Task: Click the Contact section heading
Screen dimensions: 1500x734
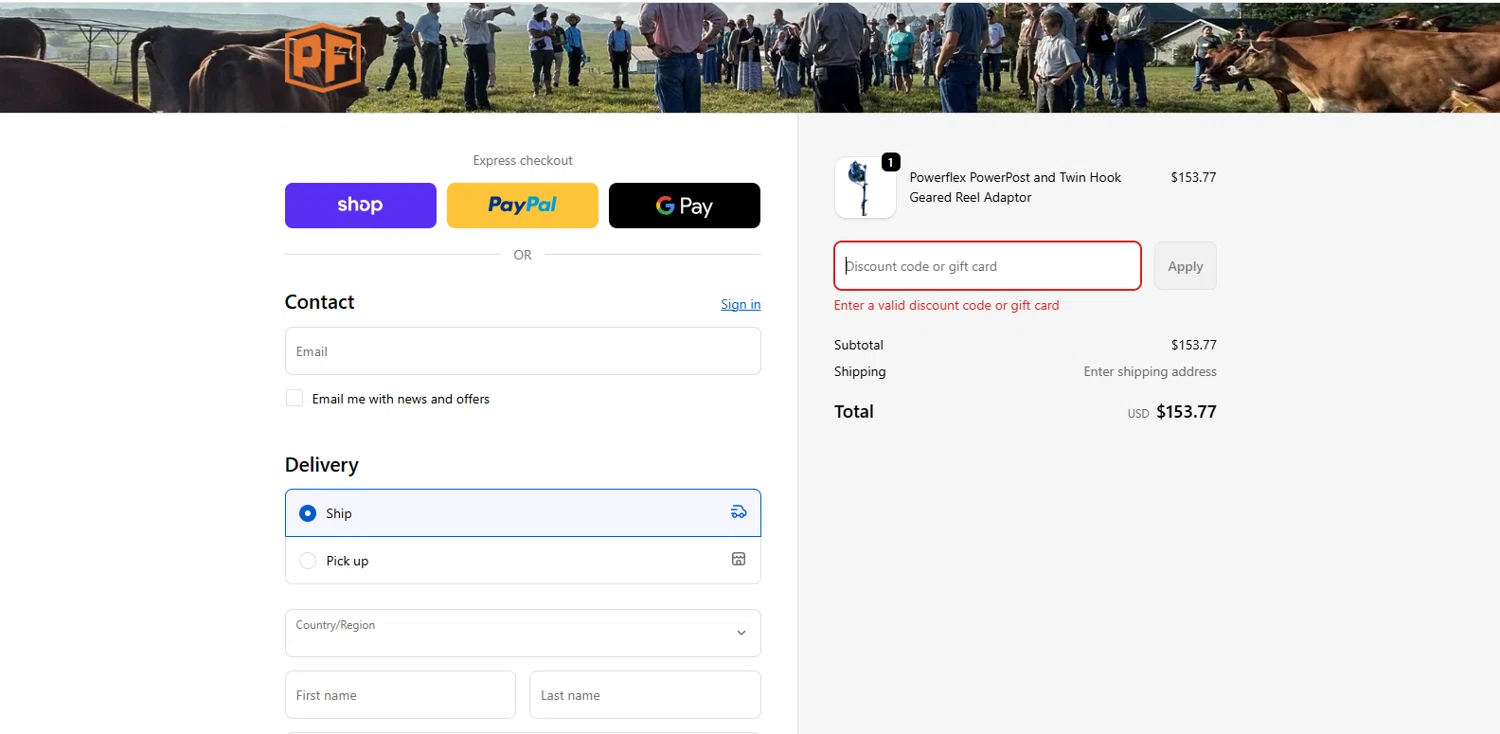Action: click(x=320, y=302)
